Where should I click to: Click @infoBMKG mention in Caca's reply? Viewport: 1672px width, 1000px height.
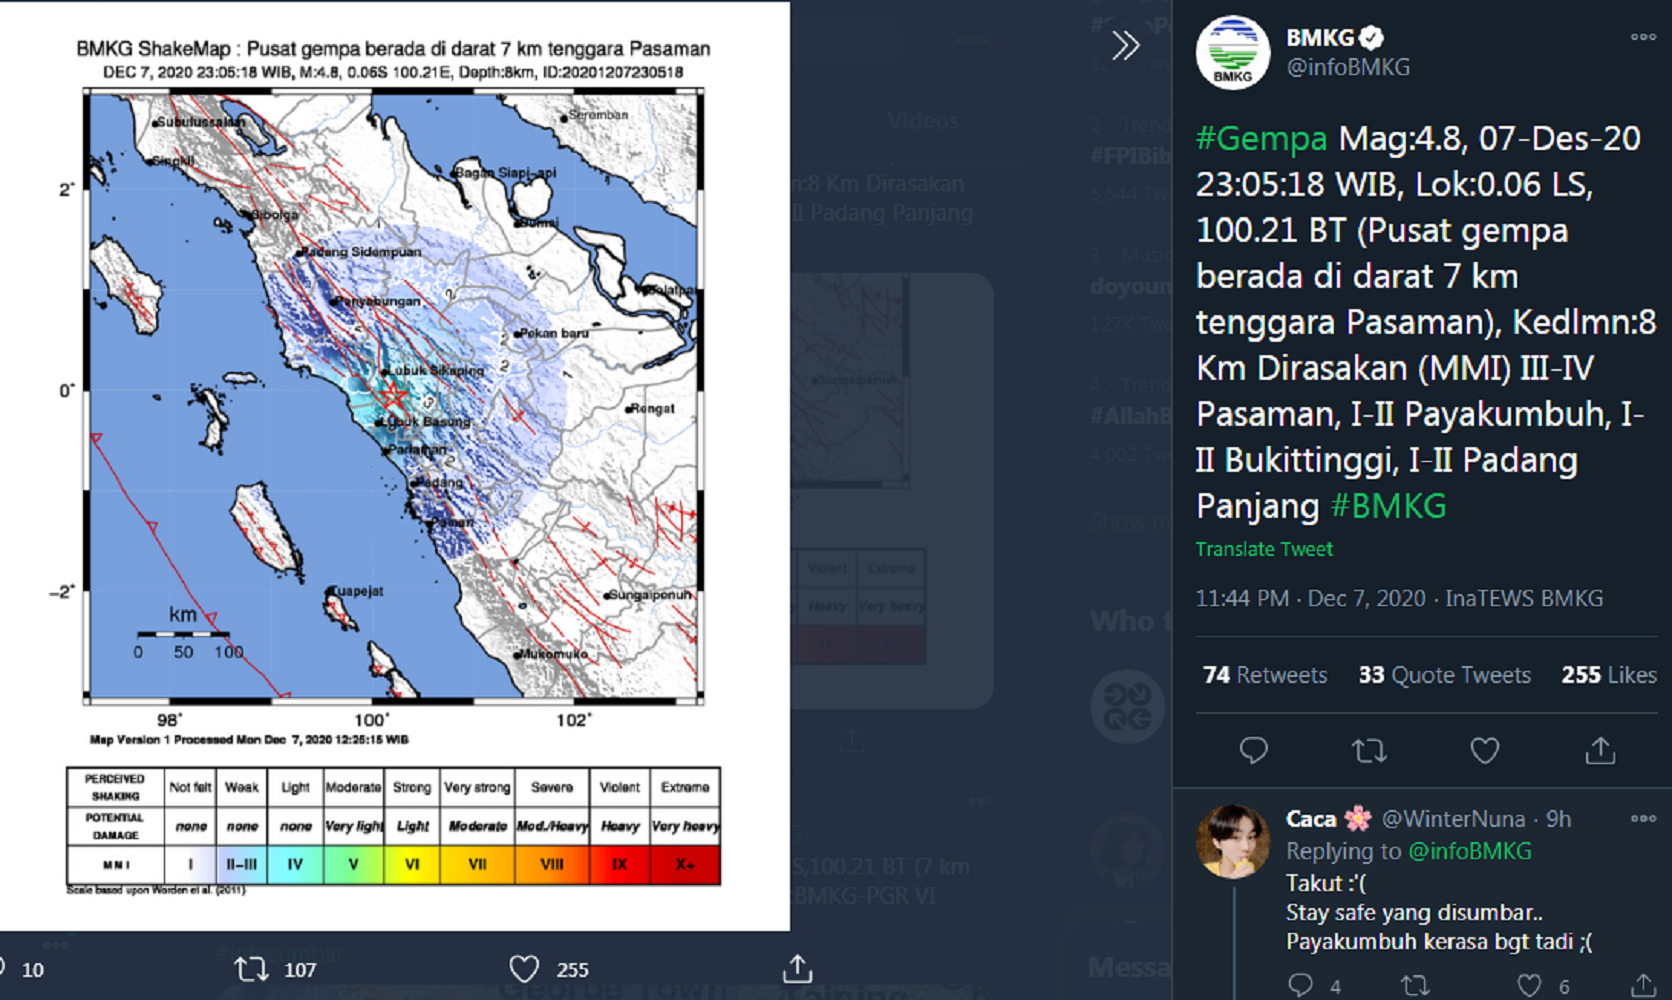pos(1470,851)
